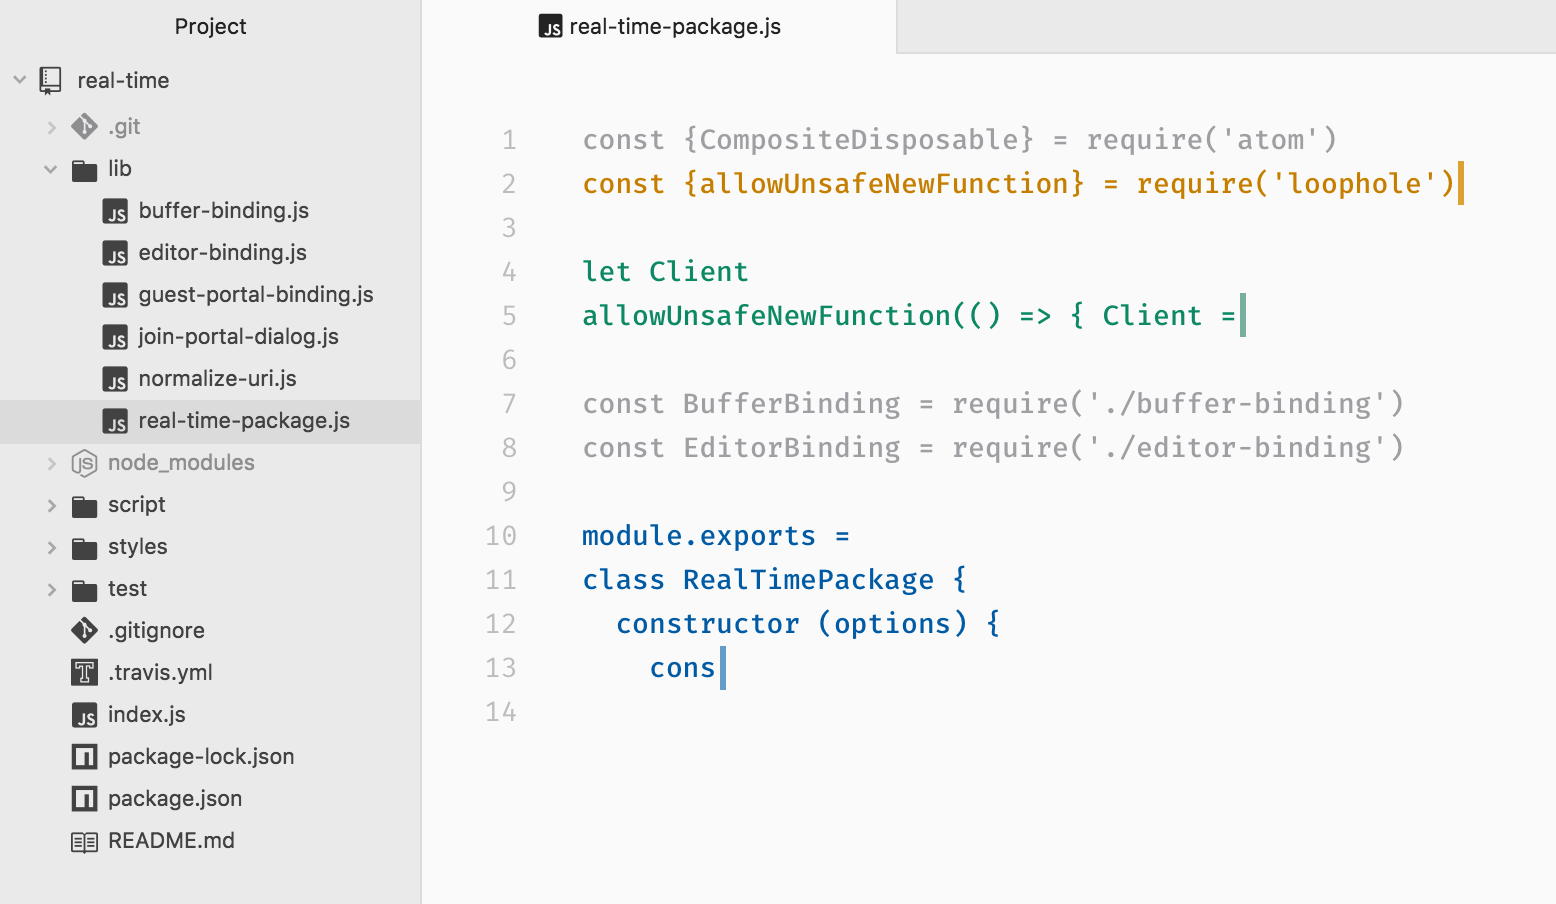
Task: Click 'let Client' on line 4
Action: 665,272
